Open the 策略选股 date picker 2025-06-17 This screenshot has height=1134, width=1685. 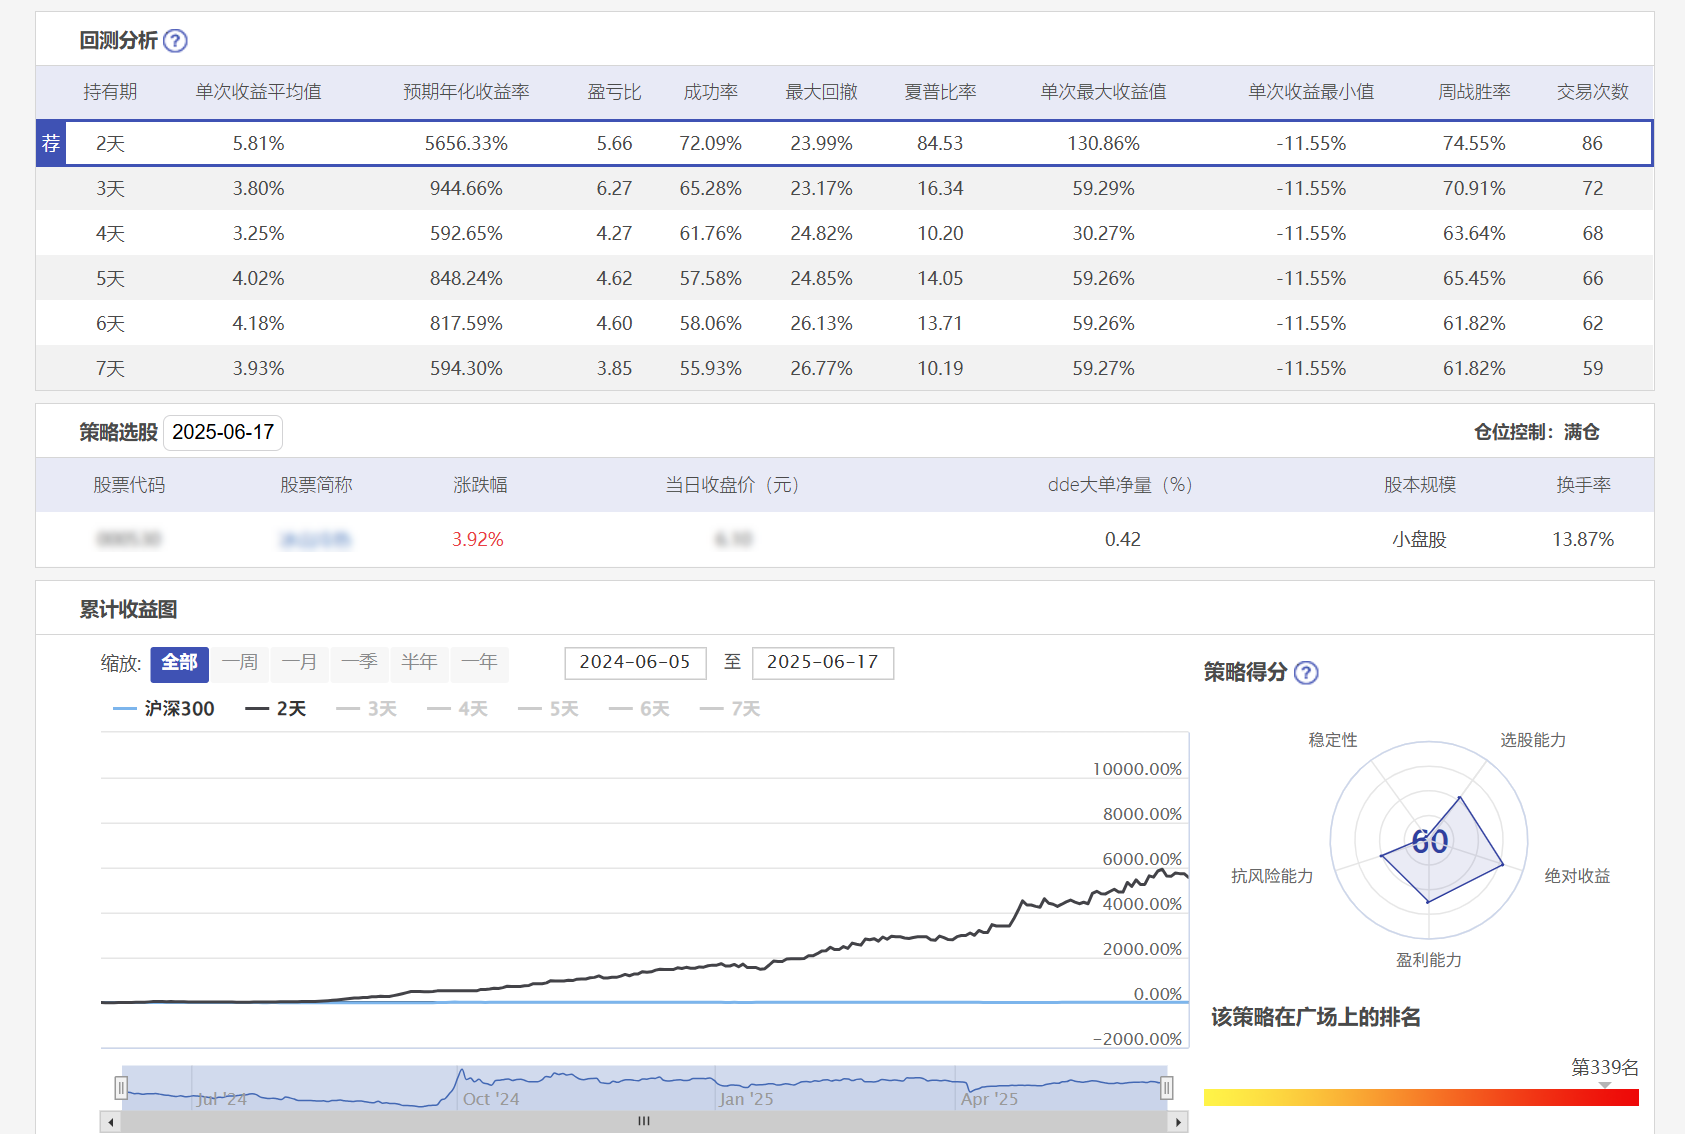(223, 433)
